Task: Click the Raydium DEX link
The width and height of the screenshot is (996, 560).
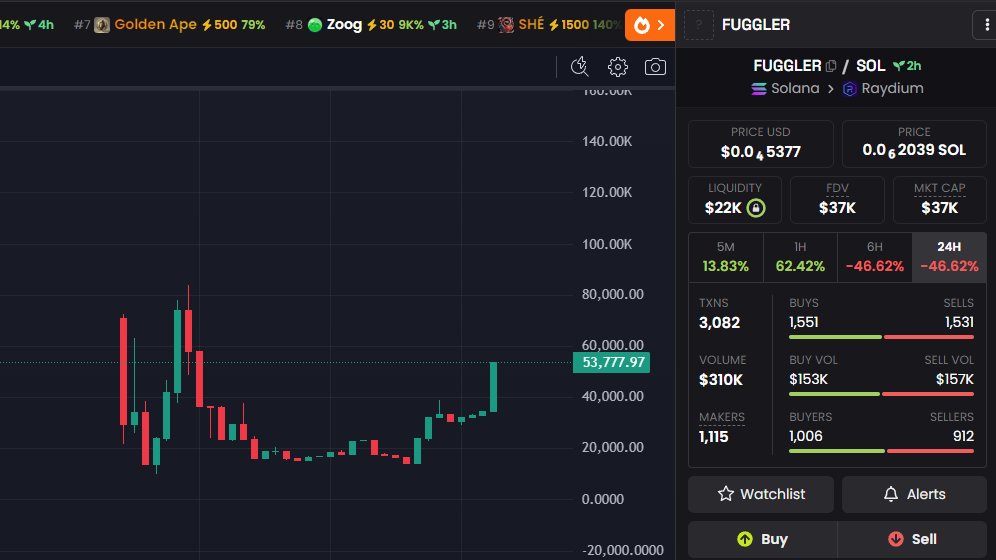Action: click(883, 89)
